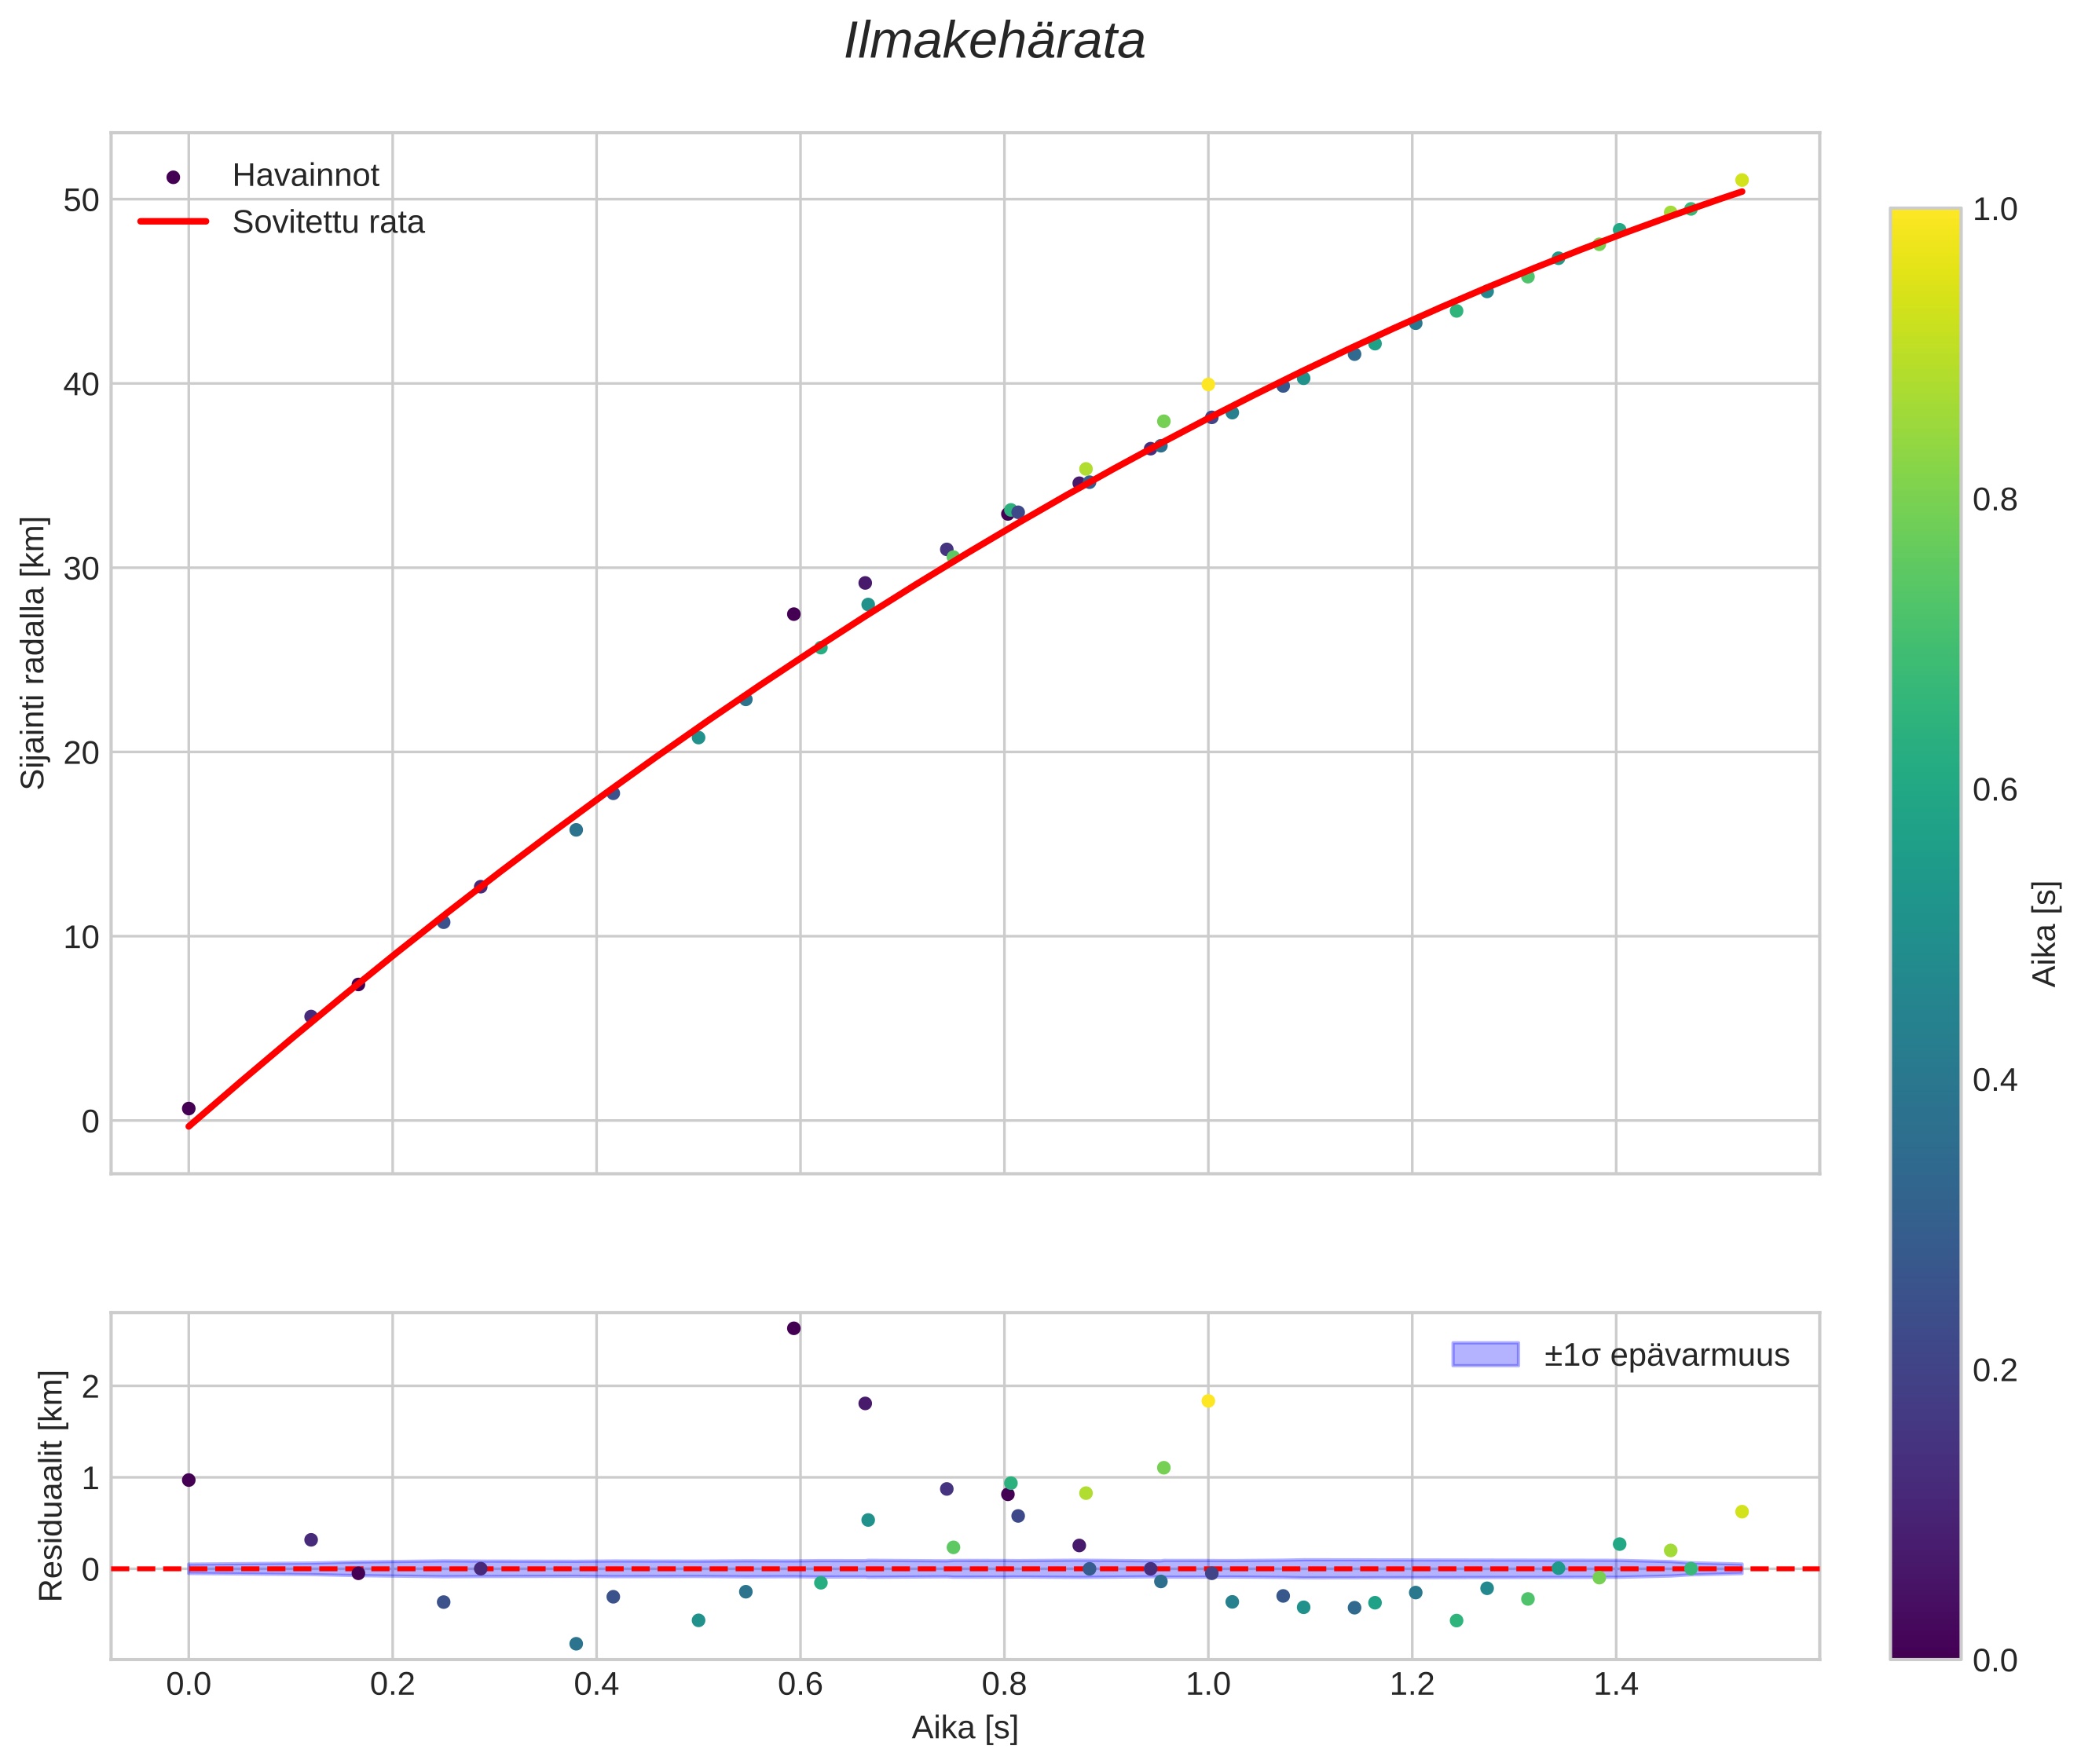
Task: Click the ±1σ epävarmuus legend text
Action: [x=1666, y=1355]
